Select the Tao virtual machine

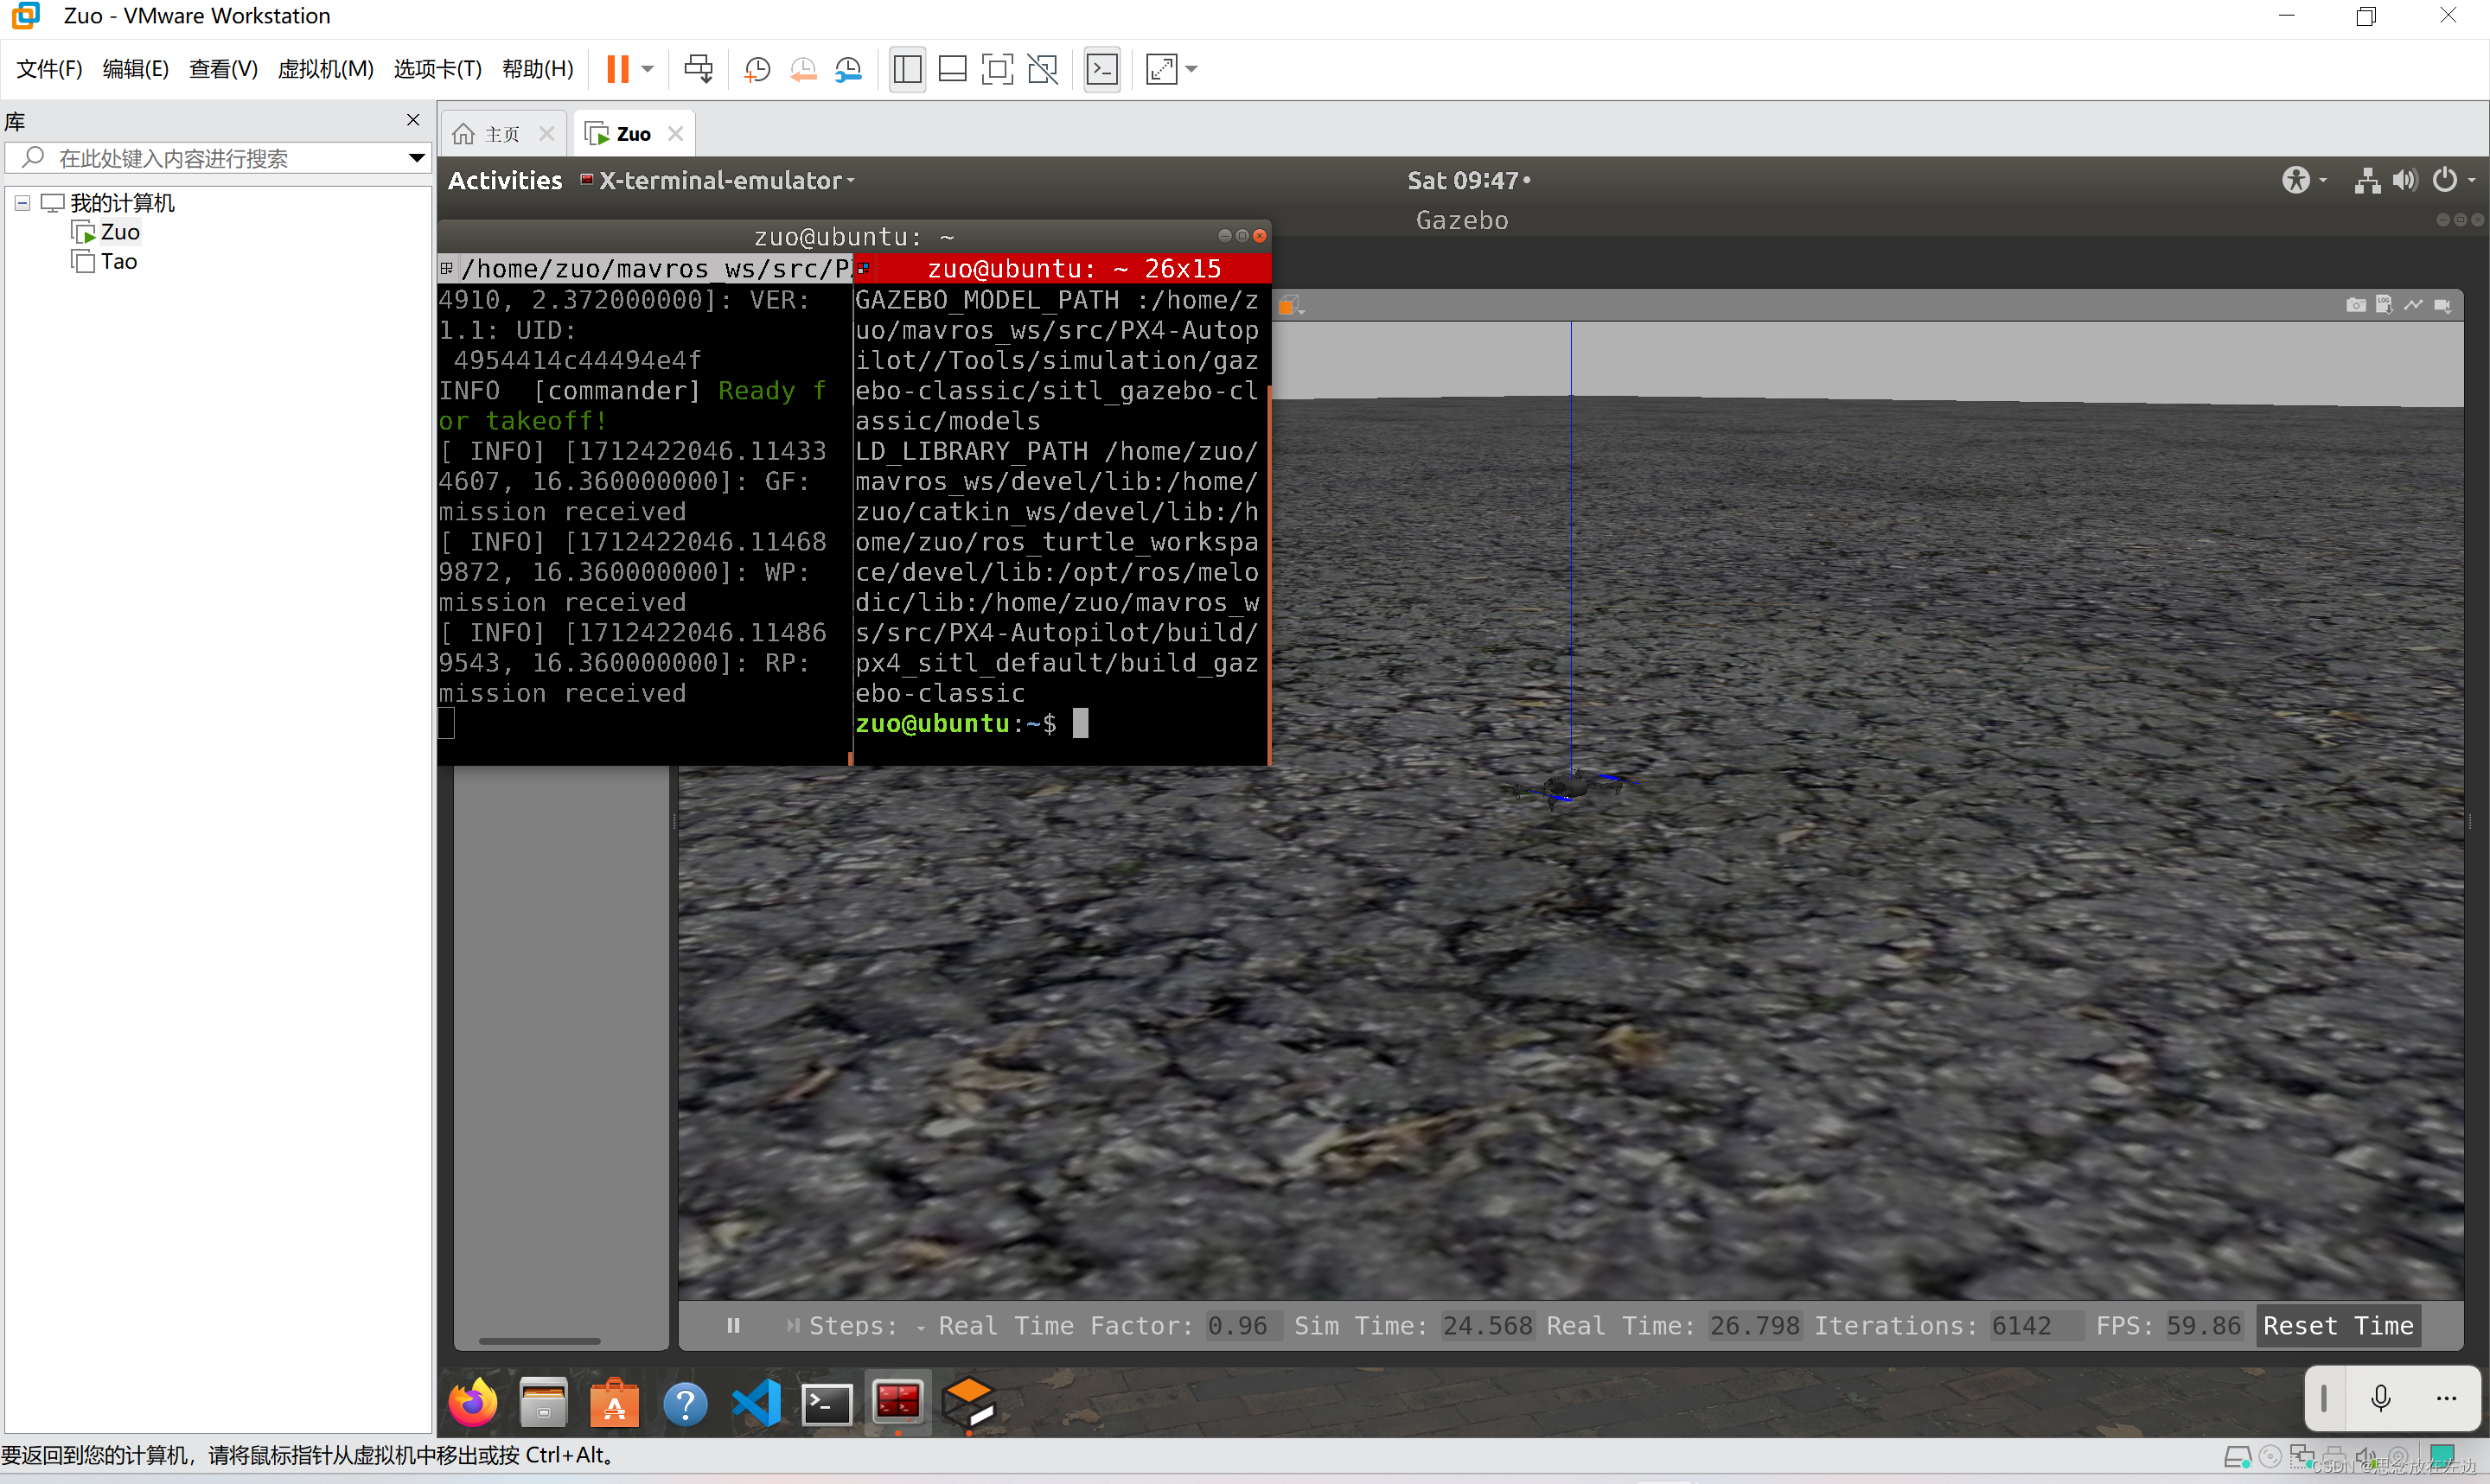click(118, 262)
